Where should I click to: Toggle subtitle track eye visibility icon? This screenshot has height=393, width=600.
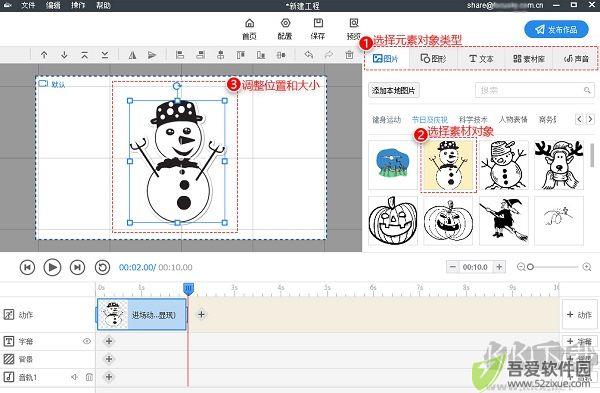pyautogui.click(x=87, y=341)
